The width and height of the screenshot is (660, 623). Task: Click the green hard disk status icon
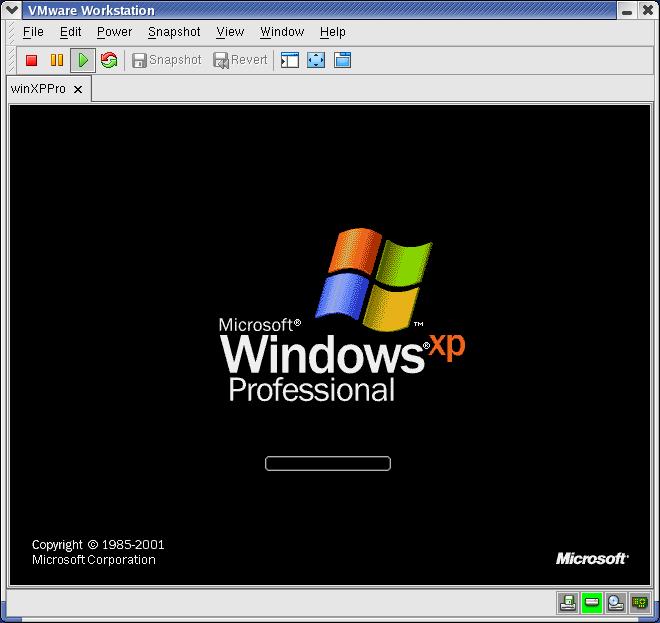(x=591, y=602)
